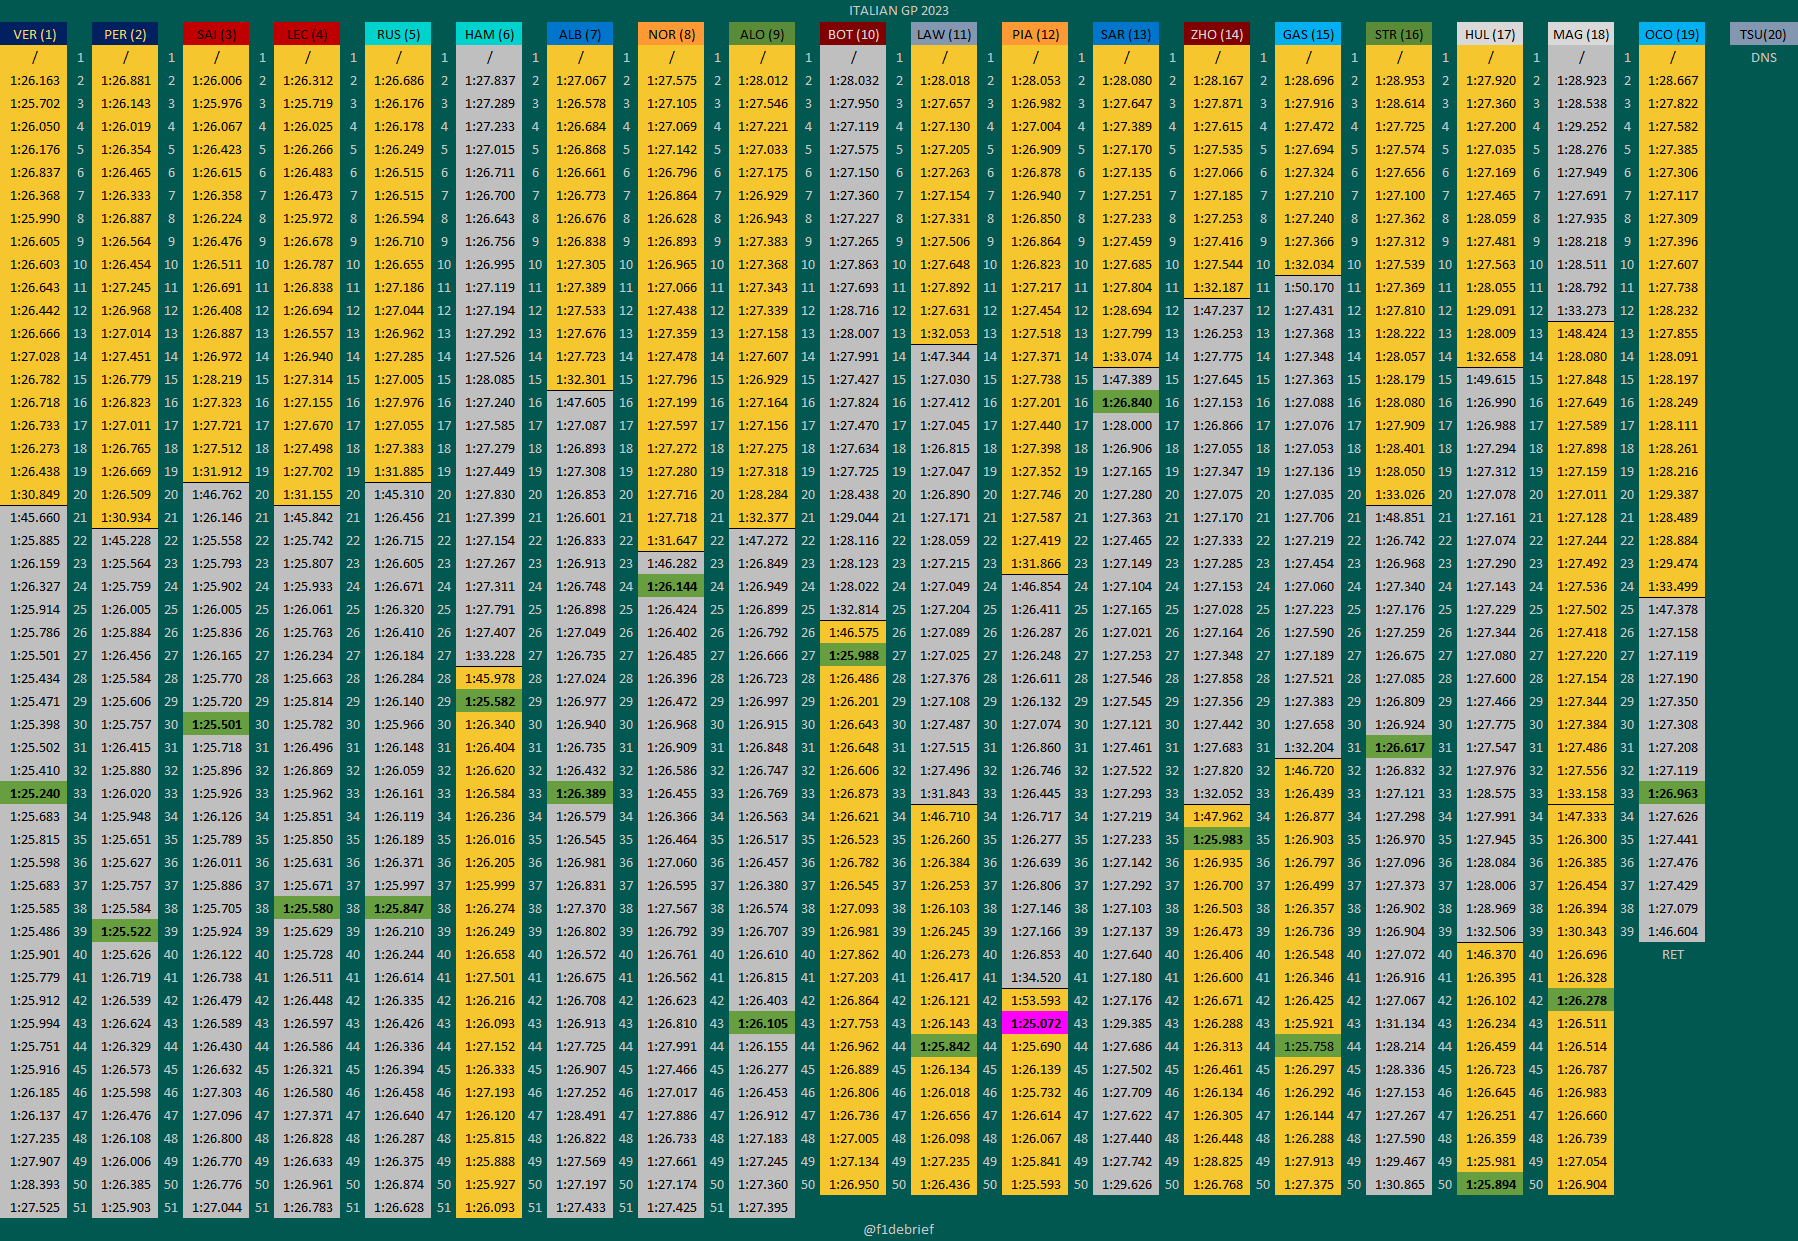Viewport: 1798px width, 1241px height.
Task: Select Russell's green fastest lap 1:25.847
Action: [399, 908]
